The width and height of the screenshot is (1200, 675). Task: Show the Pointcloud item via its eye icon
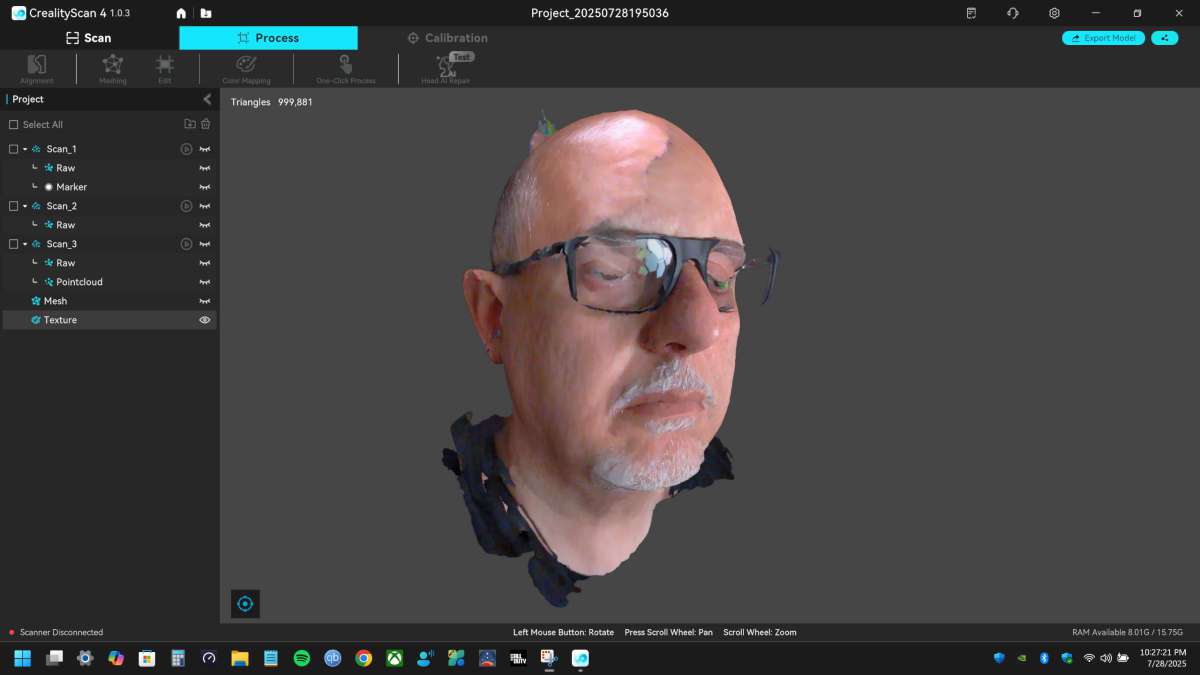pyautogui.click(x=205, y=282)
